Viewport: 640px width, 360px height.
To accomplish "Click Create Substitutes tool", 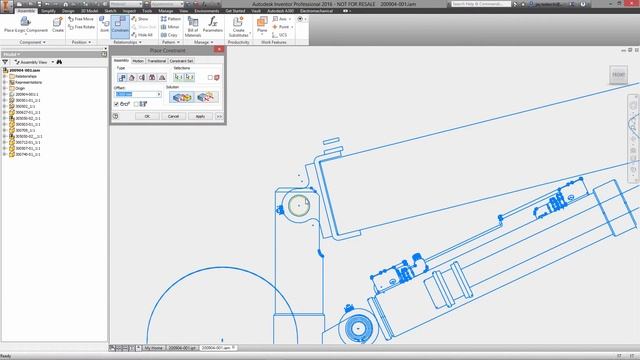I will point(238,26).
